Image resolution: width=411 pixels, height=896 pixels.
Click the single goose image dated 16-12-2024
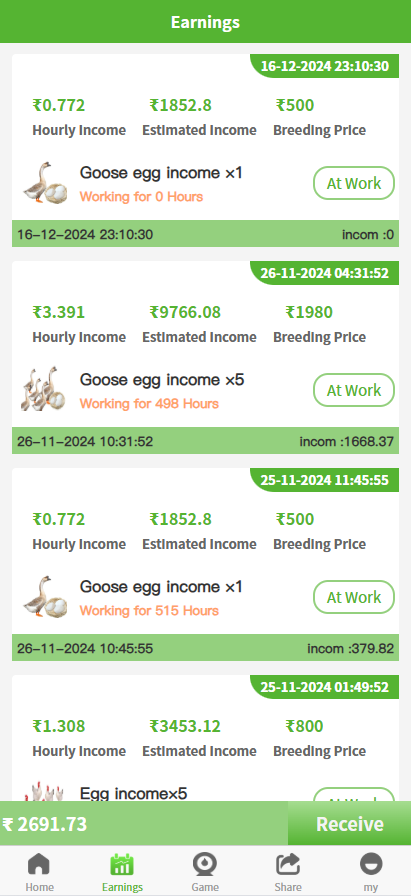(x=45, y=183)
